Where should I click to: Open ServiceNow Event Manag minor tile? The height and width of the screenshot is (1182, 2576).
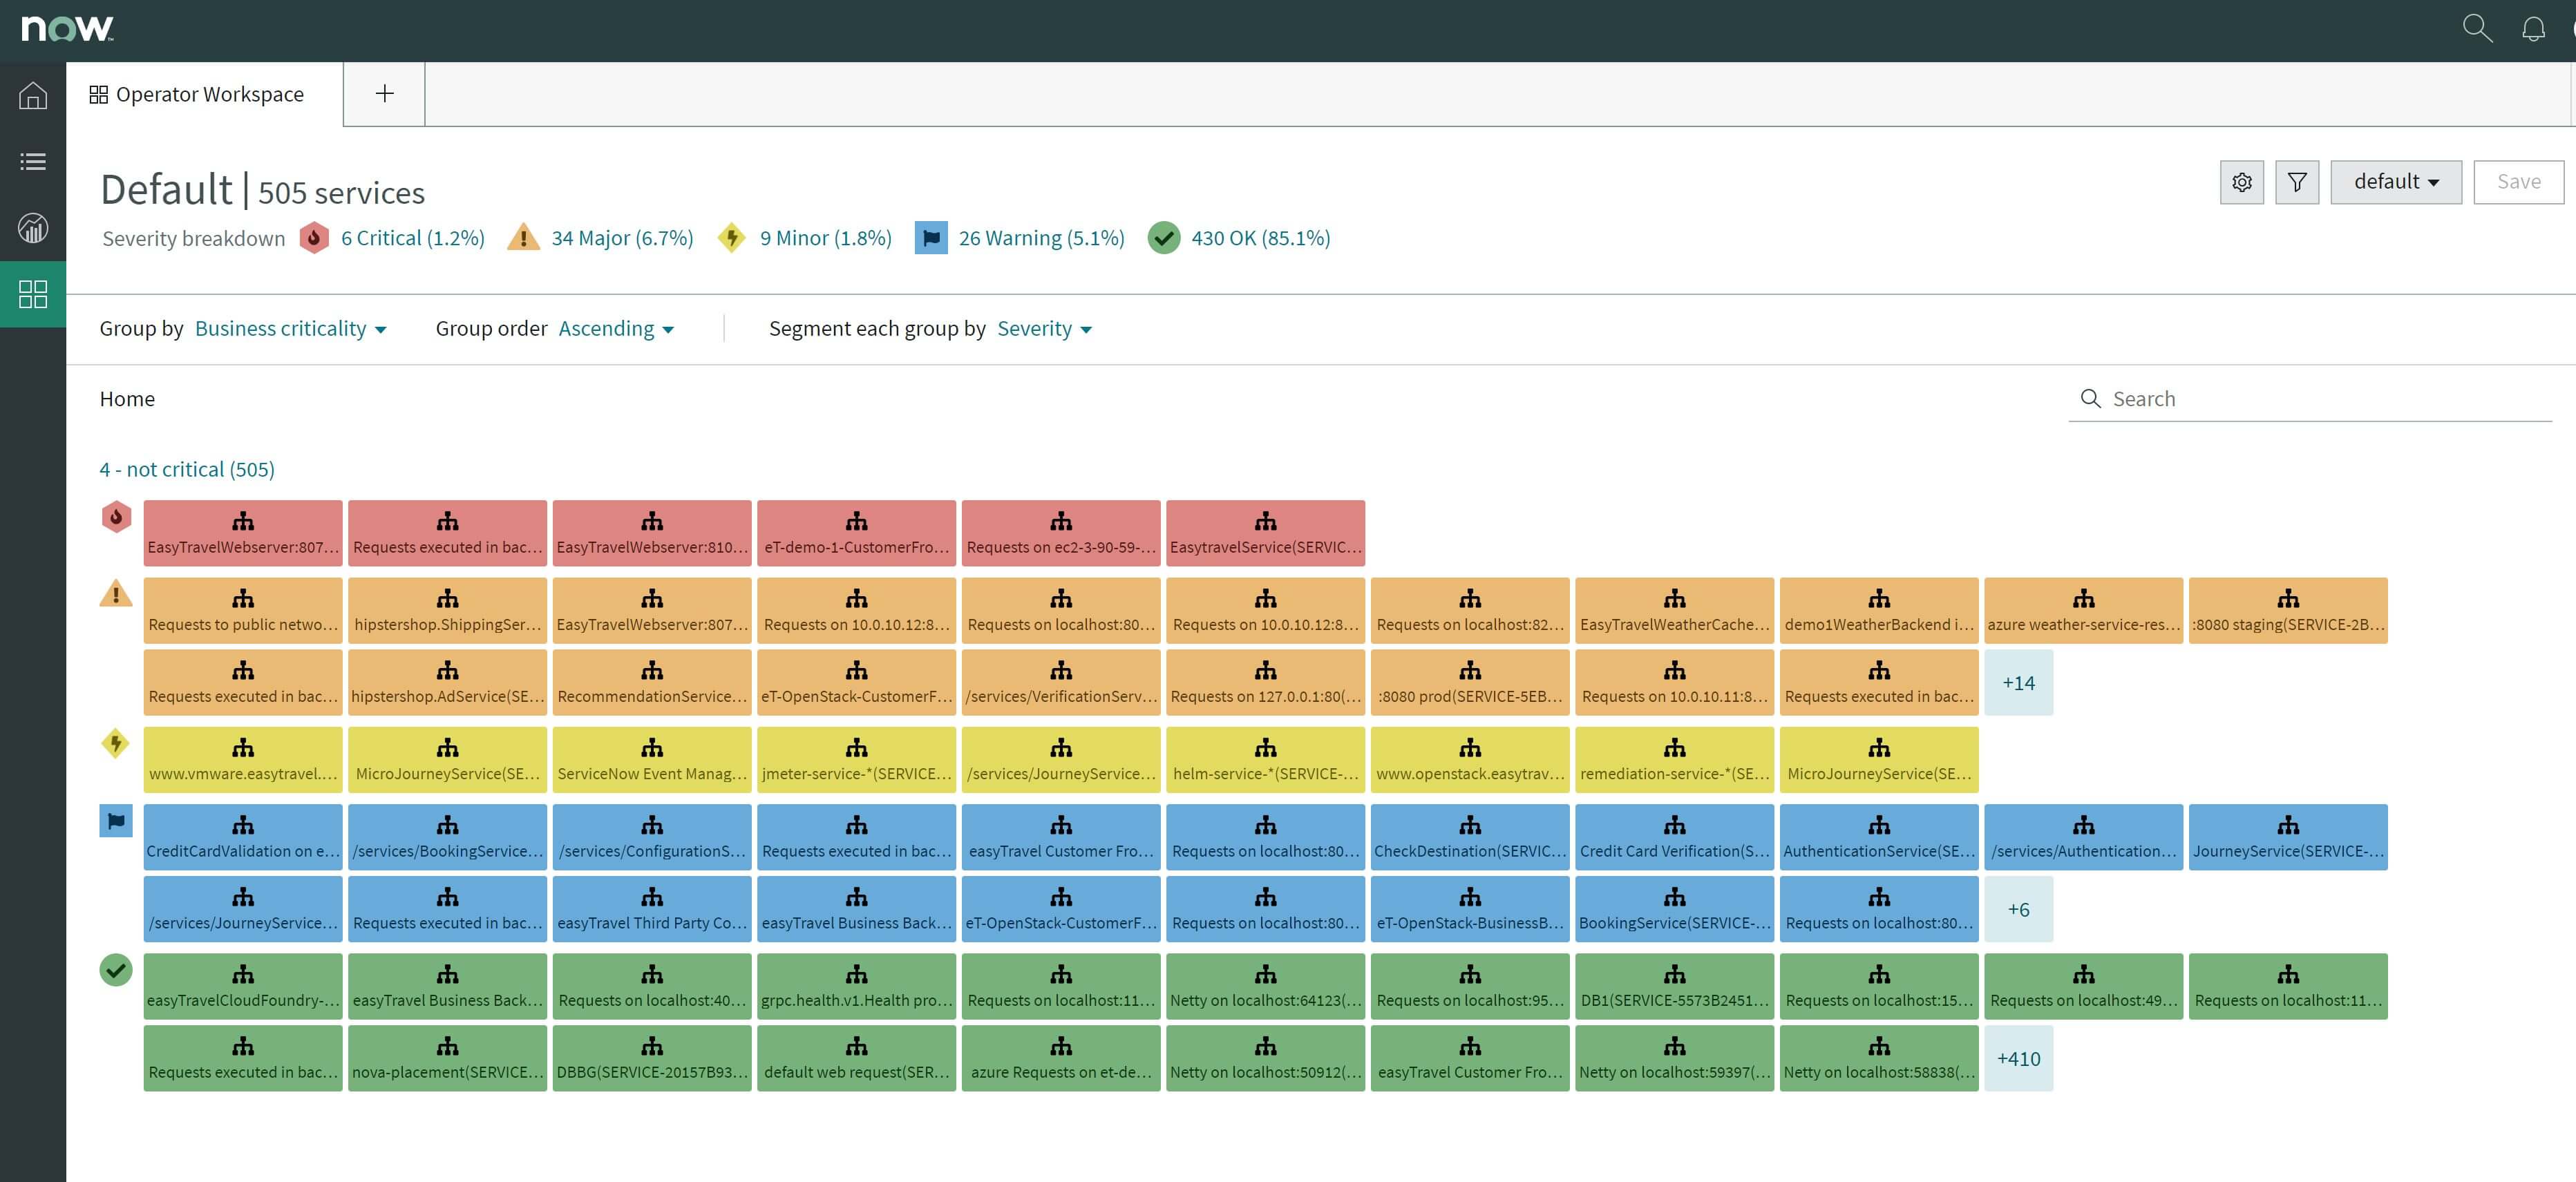pos(652,760)
